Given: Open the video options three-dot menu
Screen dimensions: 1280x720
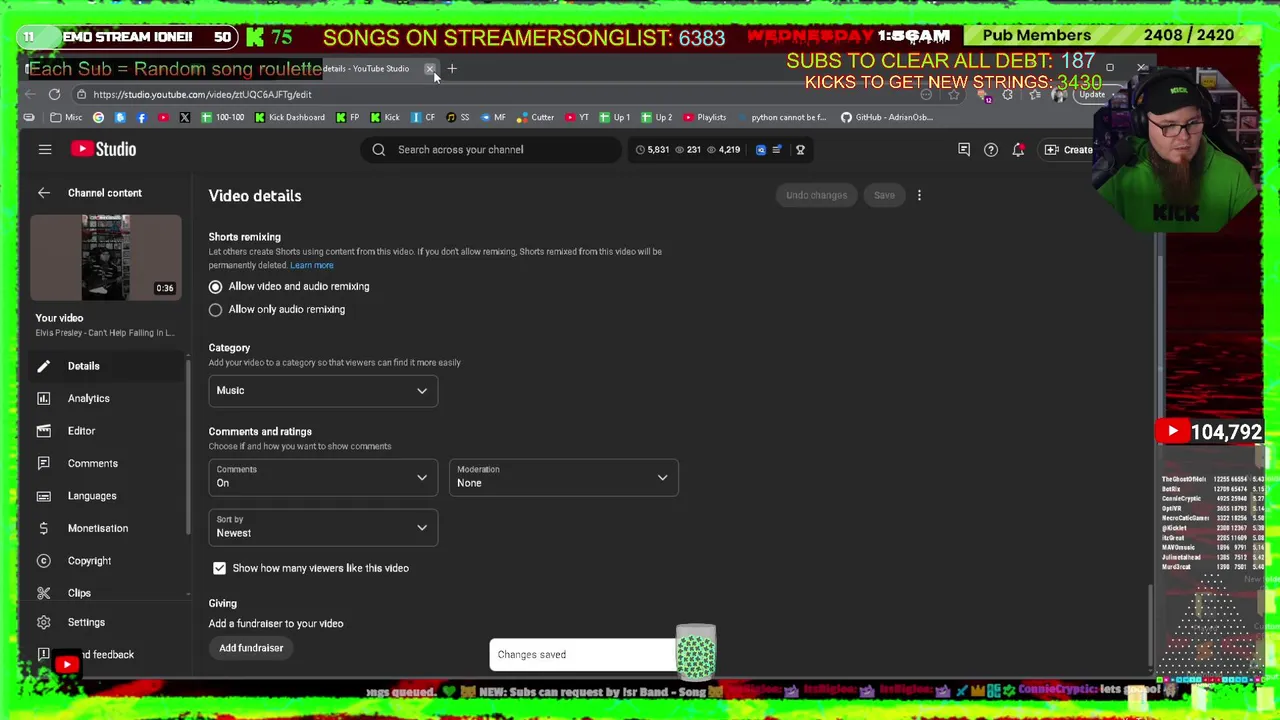Looking at the screenshot, I should pyautogui.click(x=919, y=195).
